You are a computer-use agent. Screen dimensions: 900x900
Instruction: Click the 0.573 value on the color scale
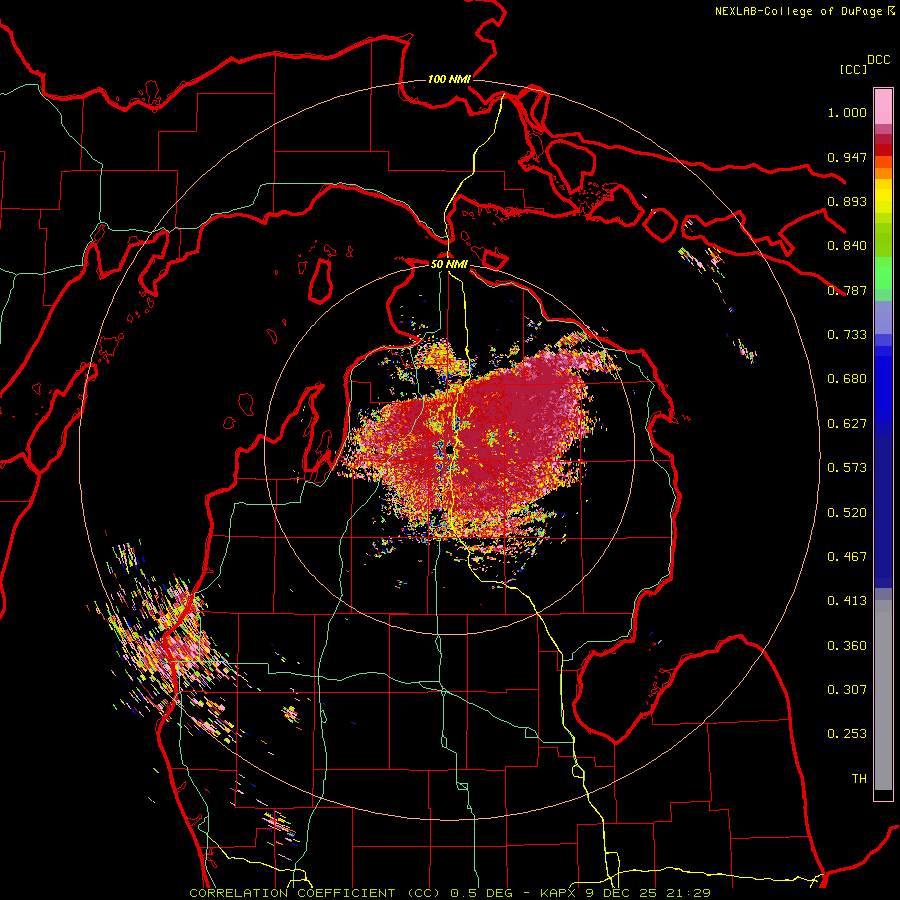pos(847,468)
